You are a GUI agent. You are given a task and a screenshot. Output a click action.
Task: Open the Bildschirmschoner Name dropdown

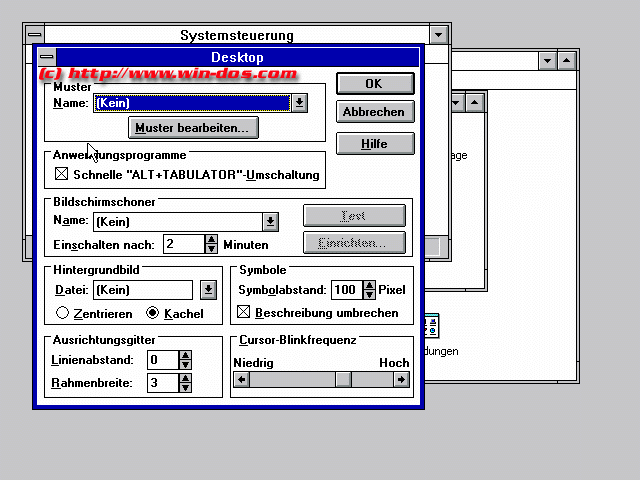point(270,221)
